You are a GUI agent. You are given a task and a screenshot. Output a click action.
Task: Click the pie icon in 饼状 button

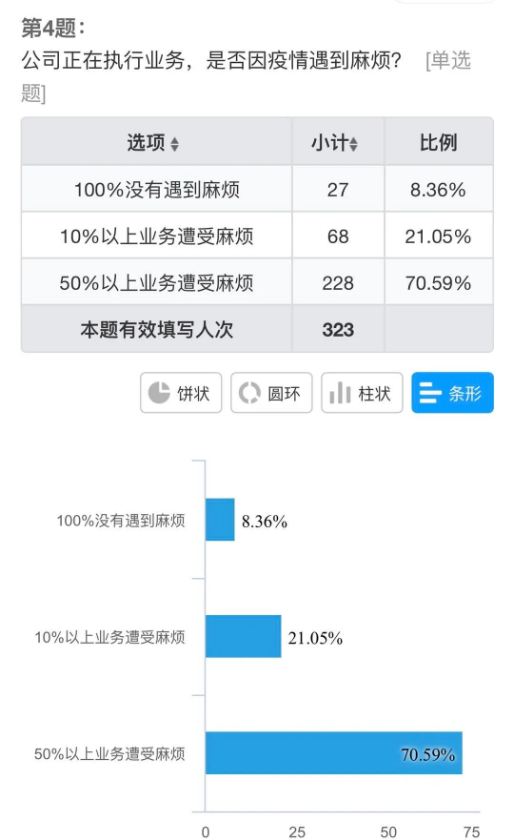pos(159,393)
